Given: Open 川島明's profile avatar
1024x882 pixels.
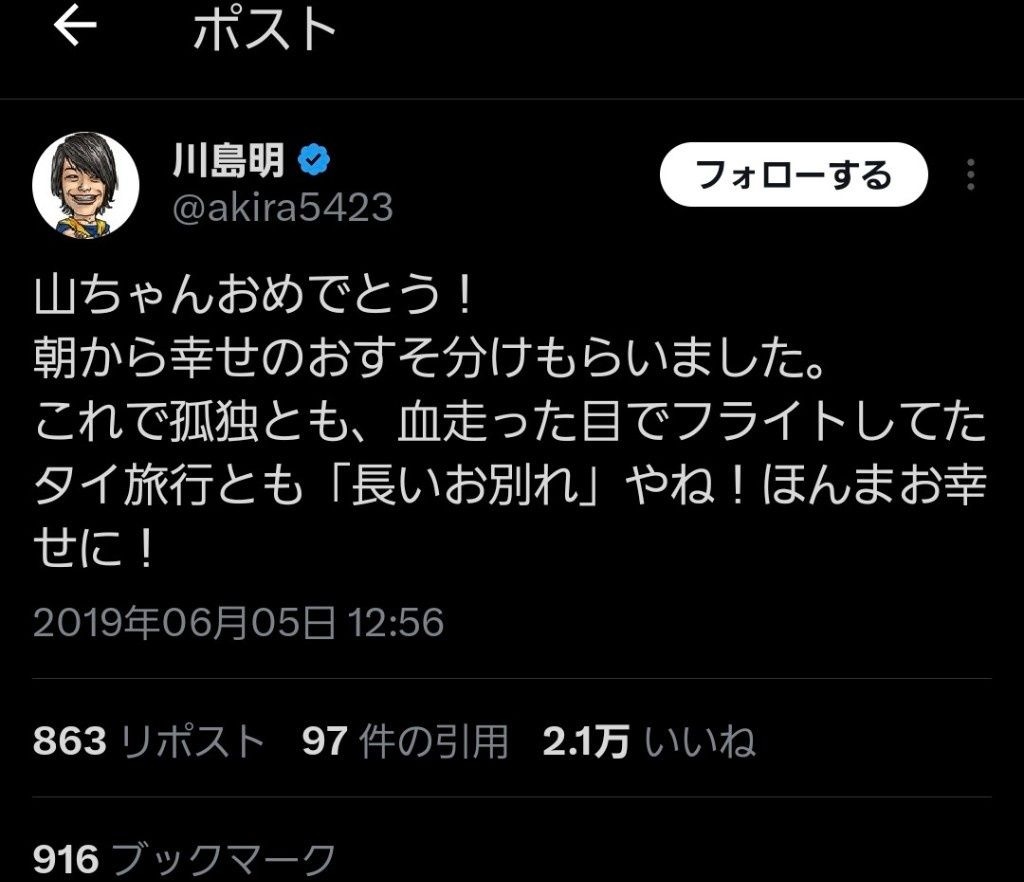Looking at the screenshot, I should [86, 185].
